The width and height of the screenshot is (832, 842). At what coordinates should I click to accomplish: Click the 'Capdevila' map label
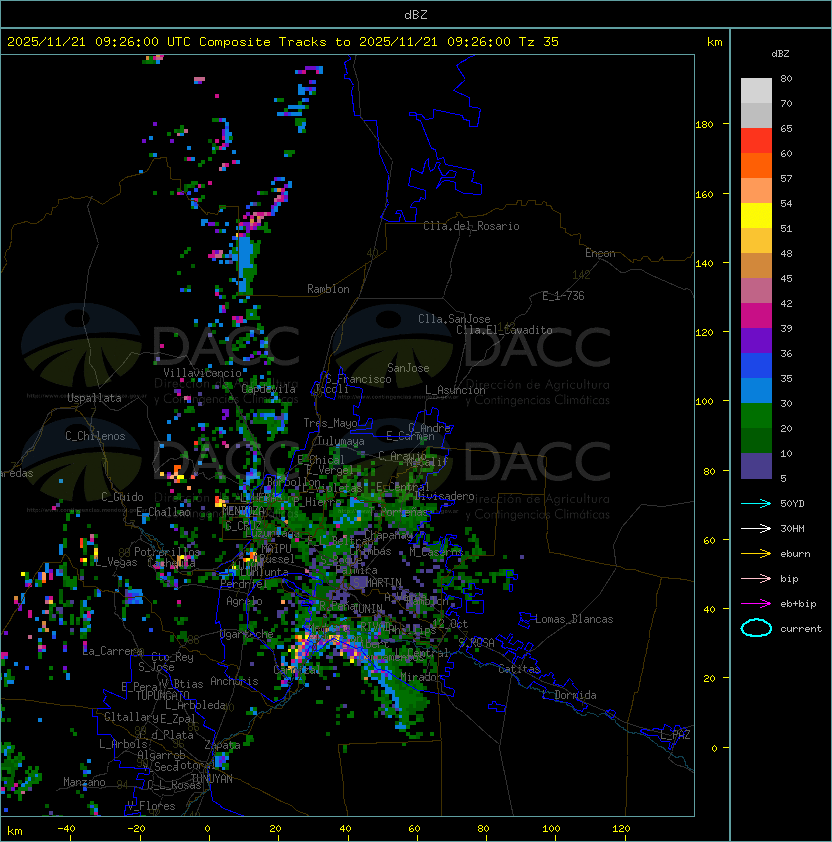coord(268,388)
